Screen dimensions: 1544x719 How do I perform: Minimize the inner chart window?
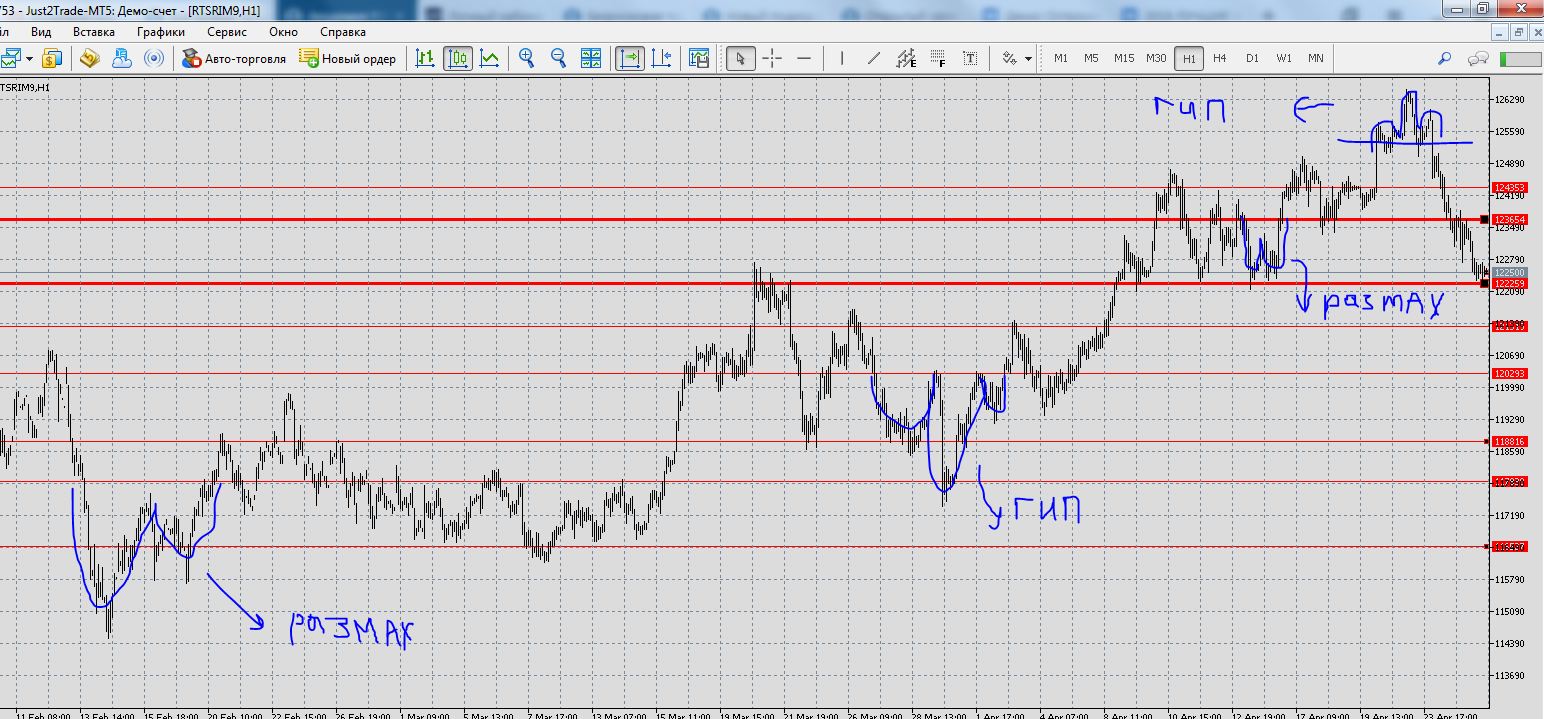tap(1500, 32)
